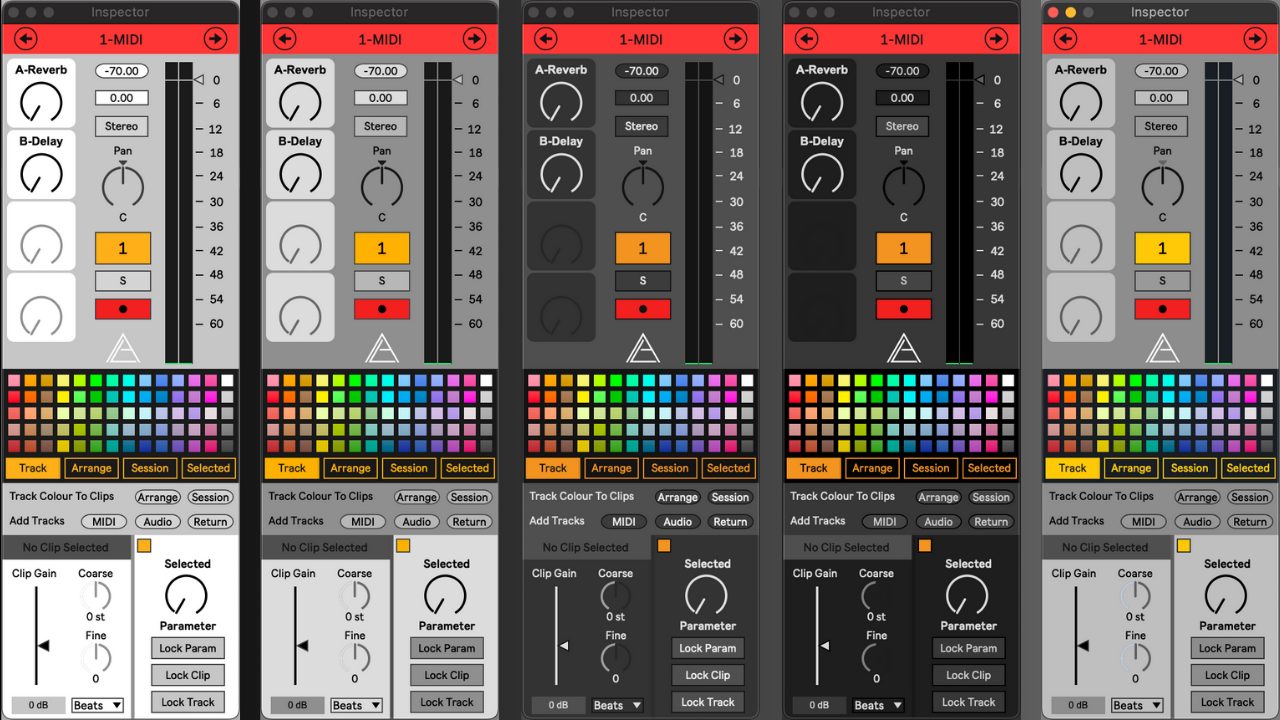Pick the white color swatch in the leftmost inspector's palette

click(x=227, y=380)
